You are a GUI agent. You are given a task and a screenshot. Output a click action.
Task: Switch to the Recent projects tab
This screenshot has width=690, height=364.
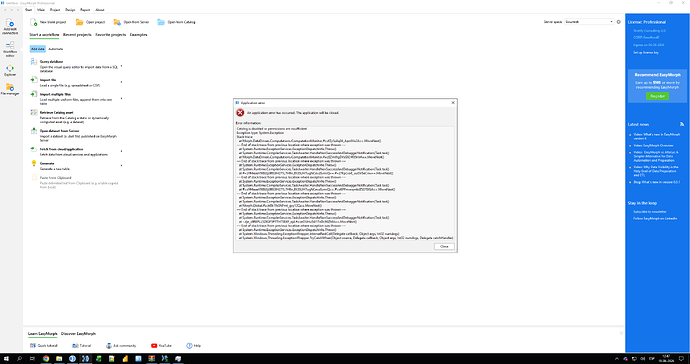coord(77,35)
